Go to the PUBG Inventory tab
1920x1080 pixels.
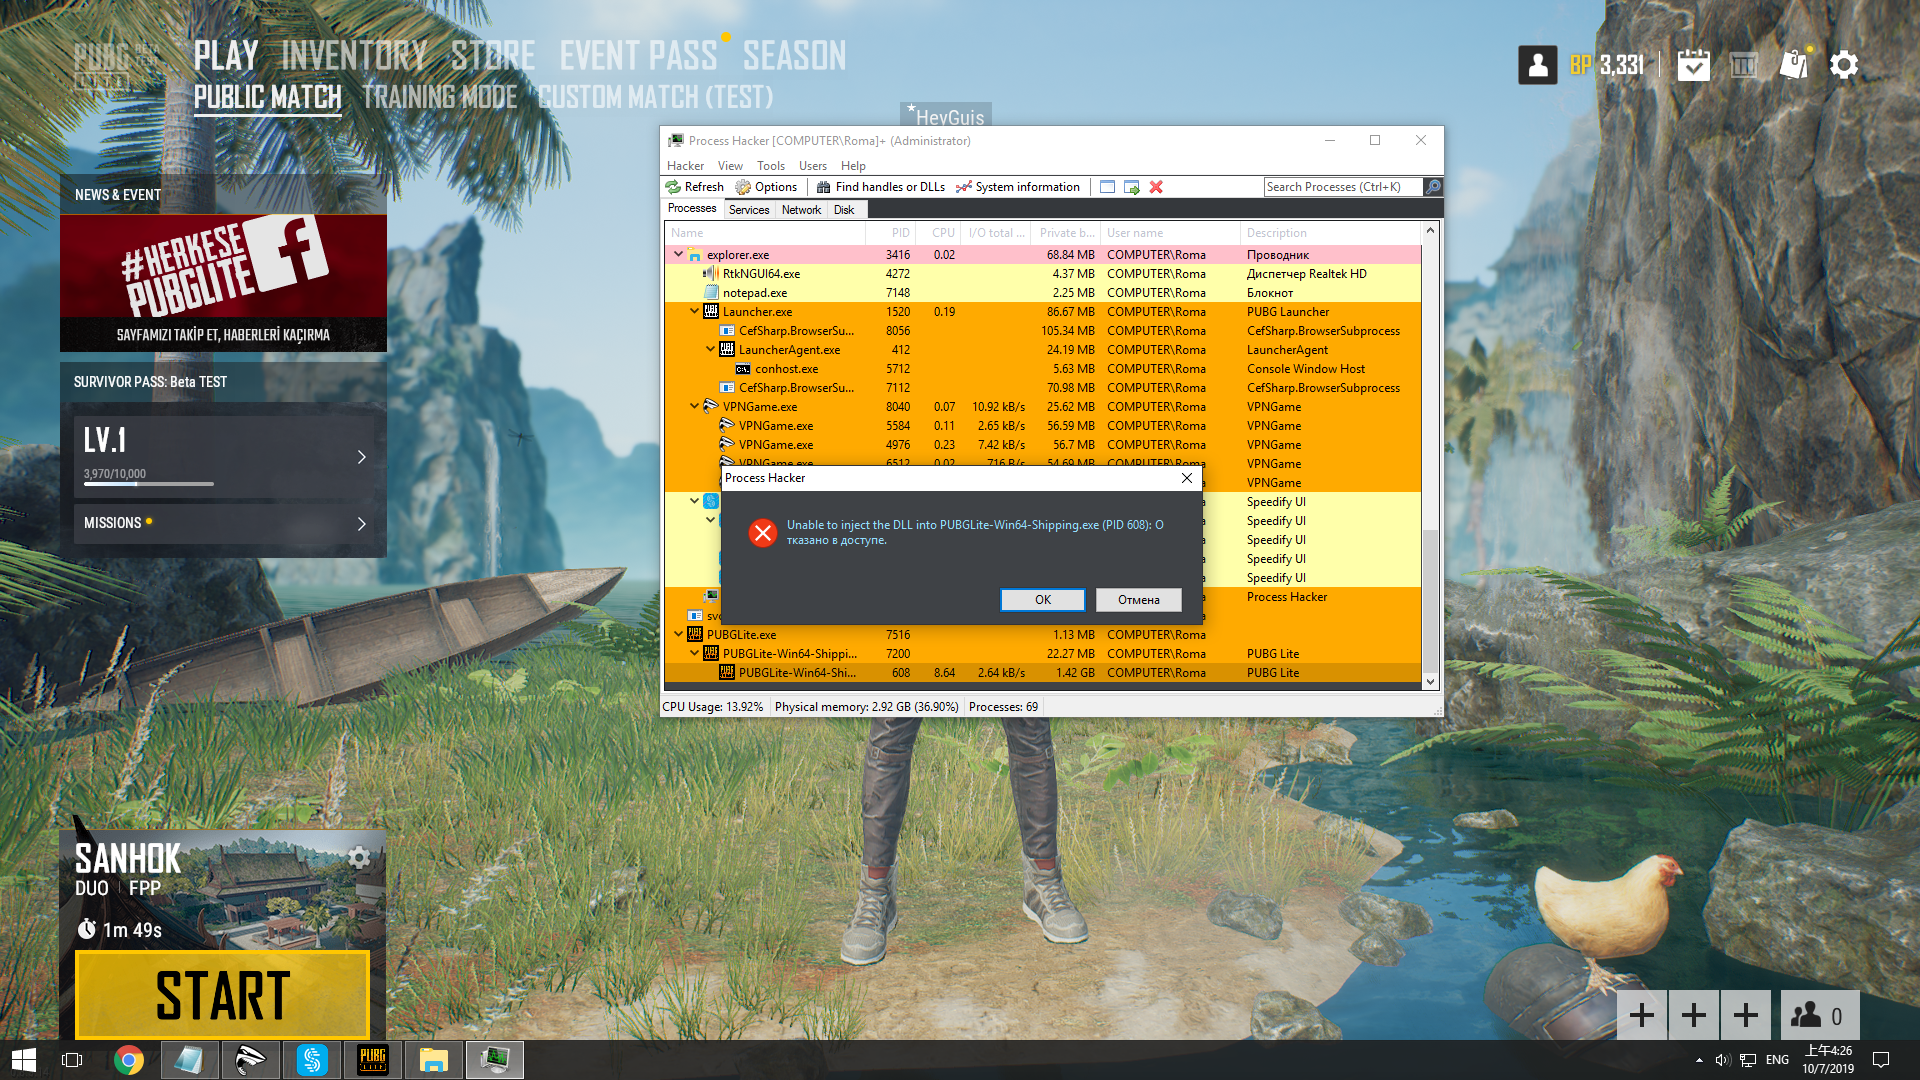[x=354, y=56]
